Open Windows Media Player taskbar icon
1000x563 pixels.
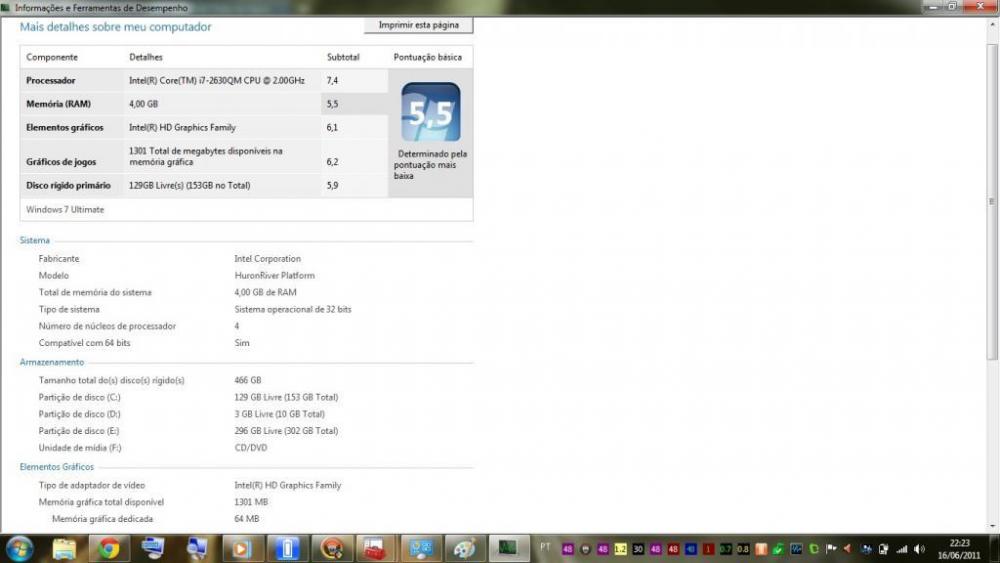241,548
